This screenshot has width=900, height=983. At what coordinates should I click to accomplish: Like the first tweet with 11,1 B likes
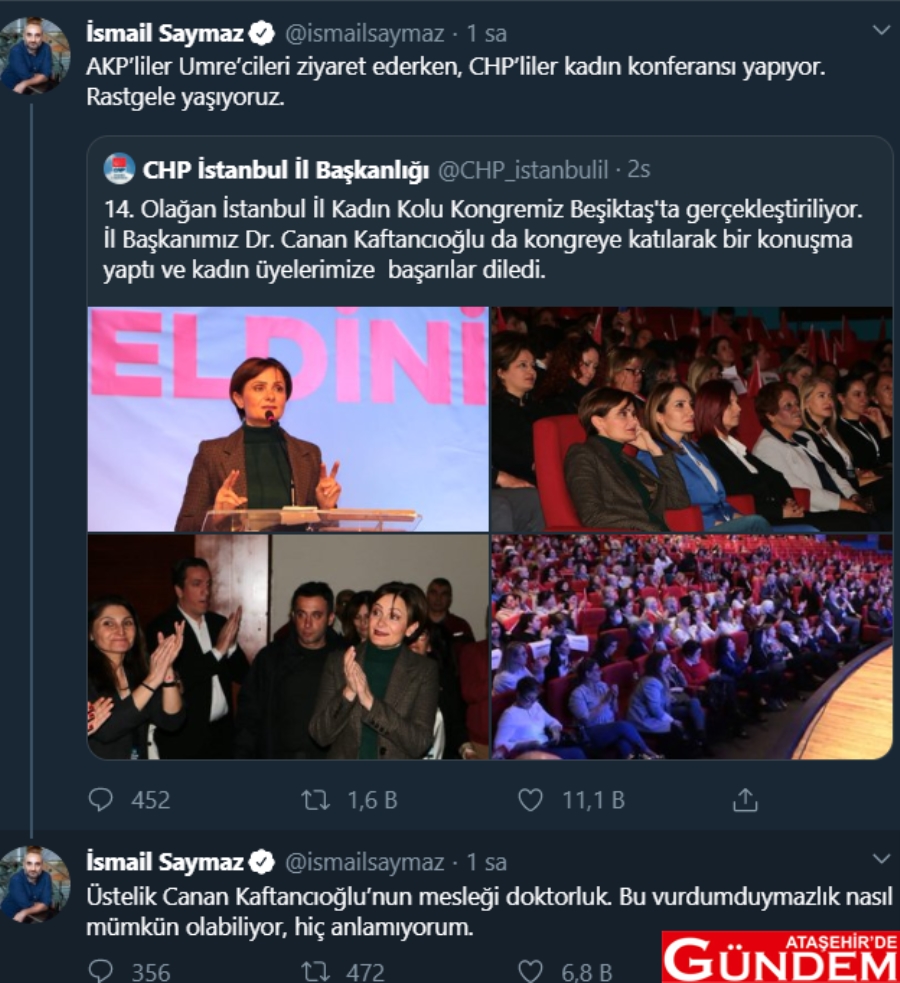(x=530, y=800)
